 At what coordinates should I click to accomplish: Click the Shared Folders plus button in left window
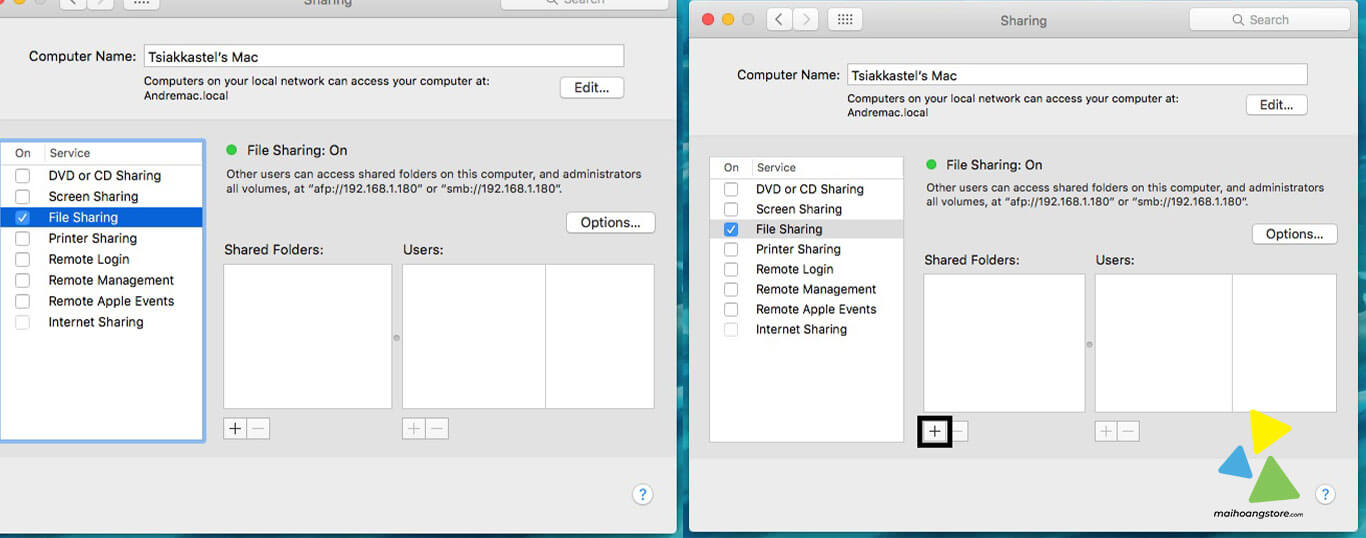pyautogui.click(x=235, y=429)
